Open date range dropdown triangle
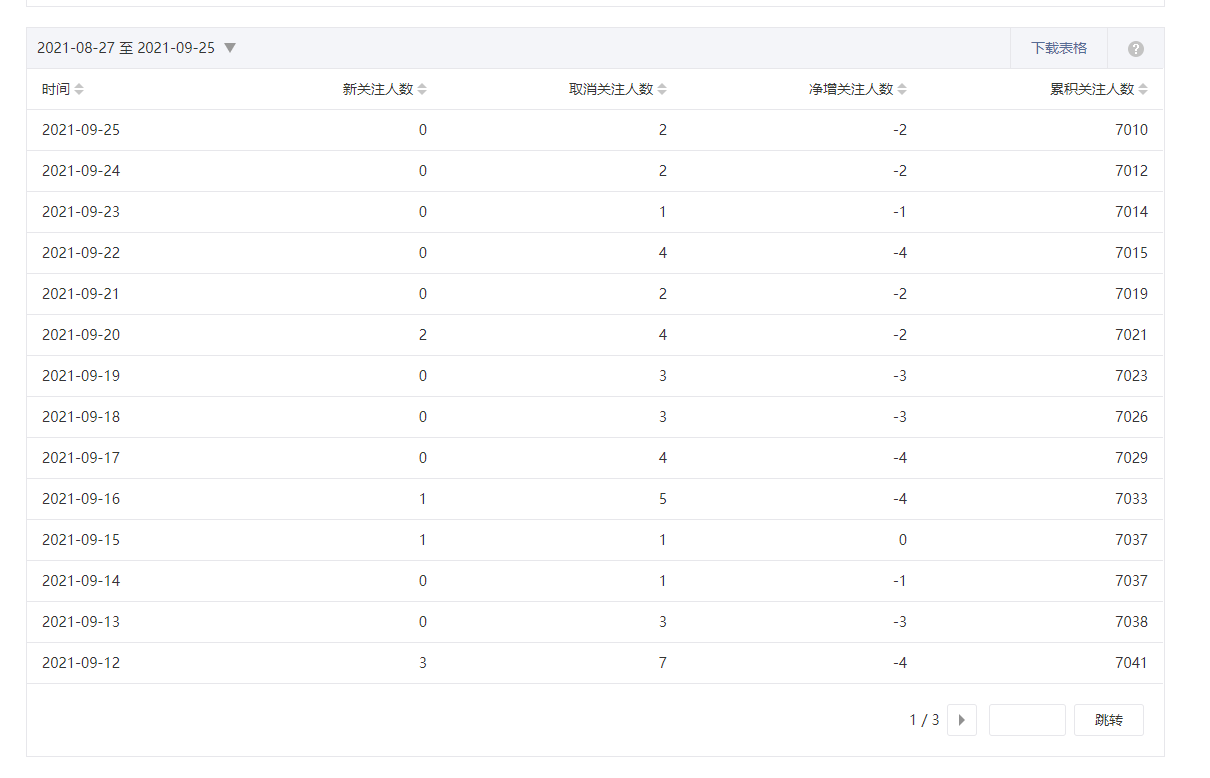The width and height of the screenshot is (1210, 778). pyautogui.click(x=230, y=48)
